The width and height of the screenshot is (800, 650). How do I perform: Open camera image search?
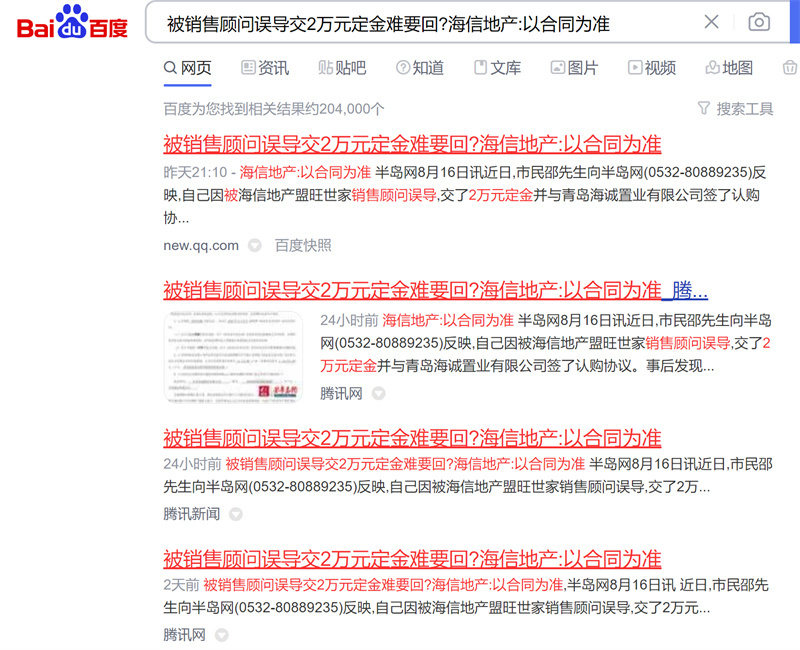click(x=759, y=22)
